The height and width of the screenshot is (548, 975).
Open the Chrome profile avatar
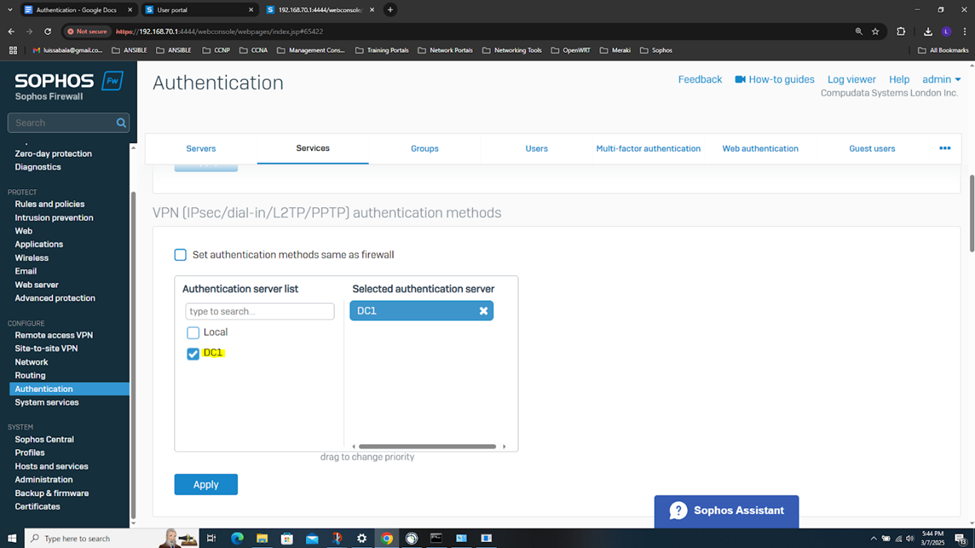point(946,31)
